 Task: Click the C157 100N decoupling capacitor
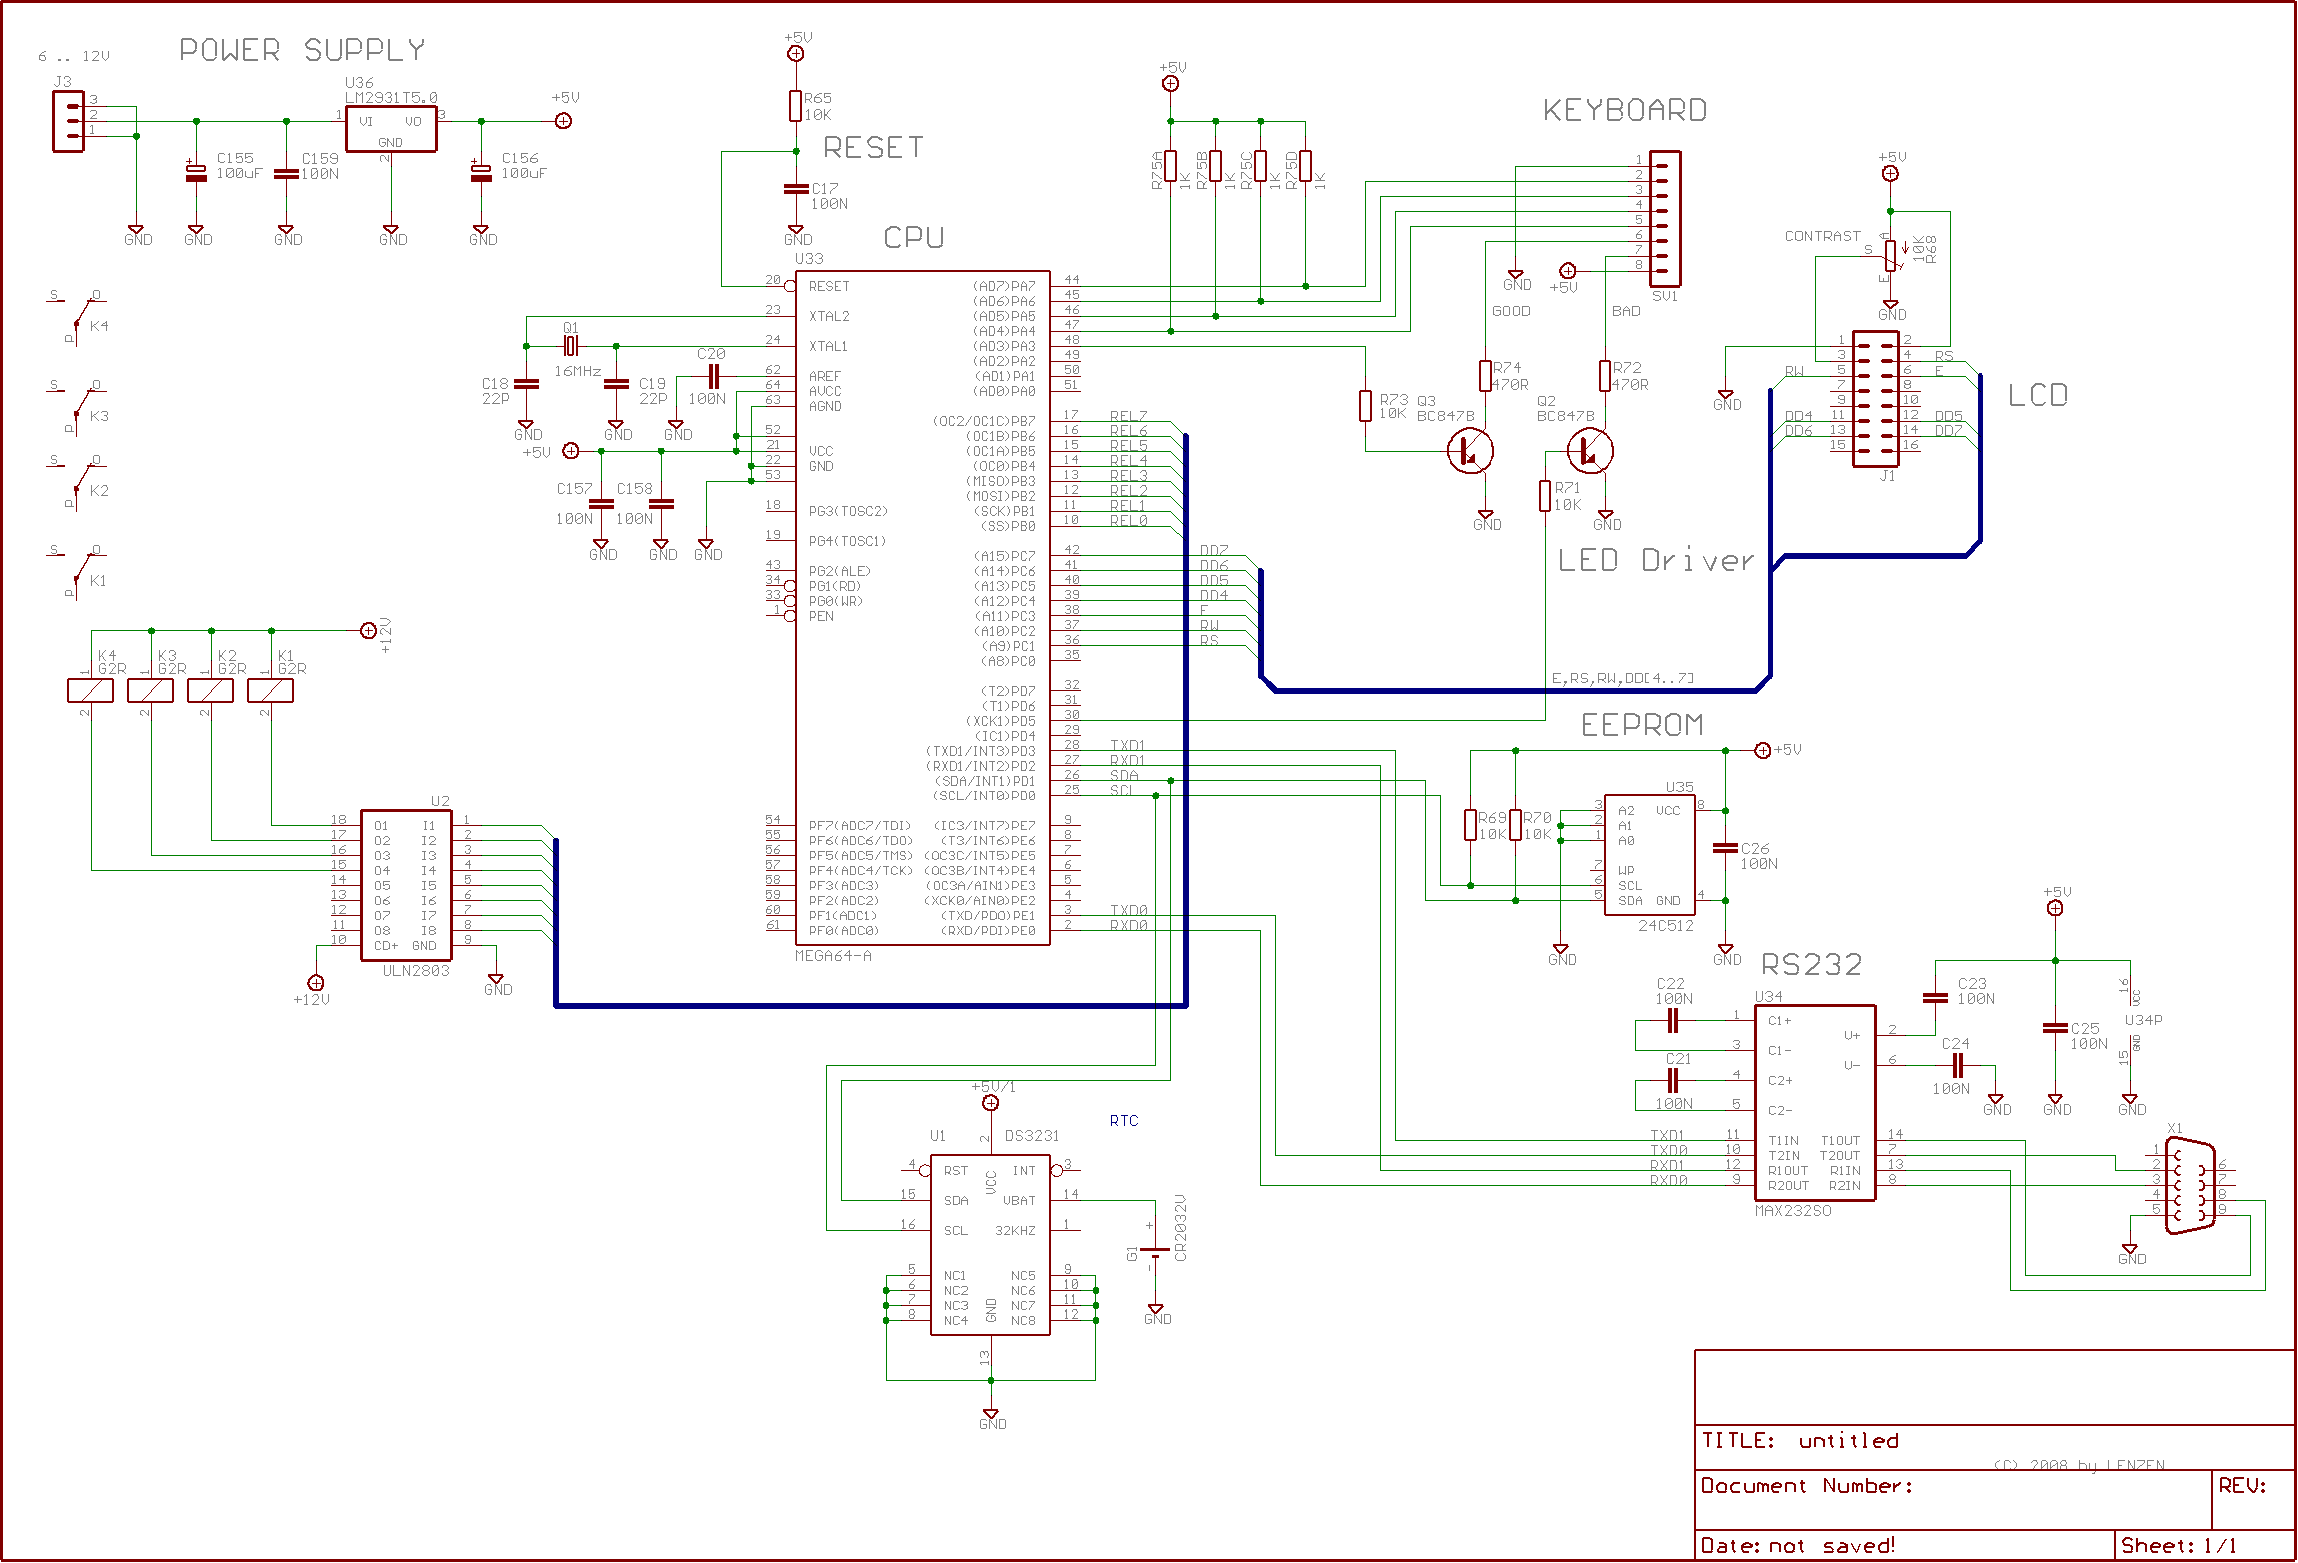pos(601,503)
